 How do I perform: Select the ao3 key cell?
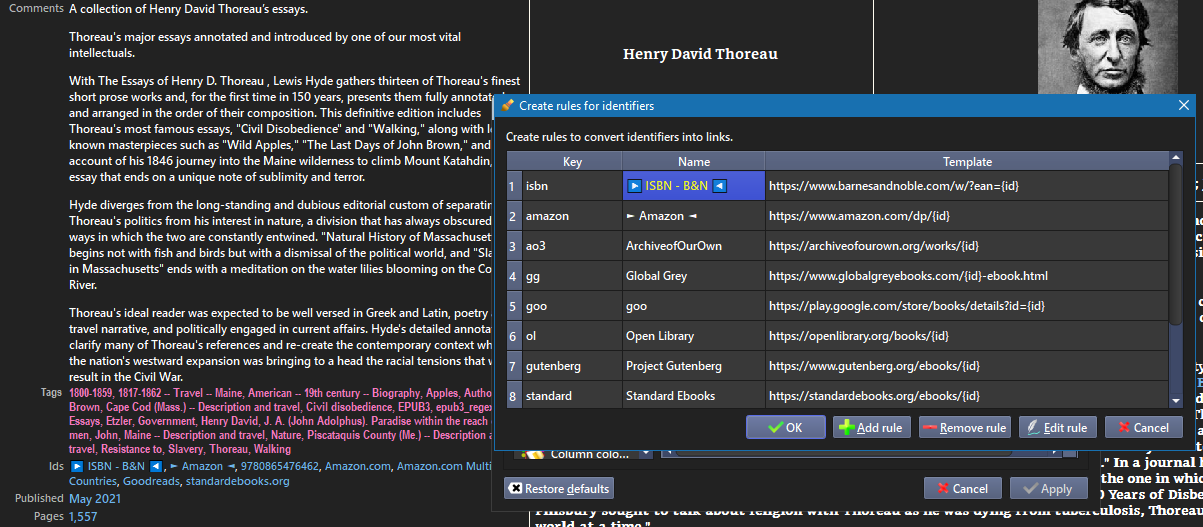[x=572, y=246]
